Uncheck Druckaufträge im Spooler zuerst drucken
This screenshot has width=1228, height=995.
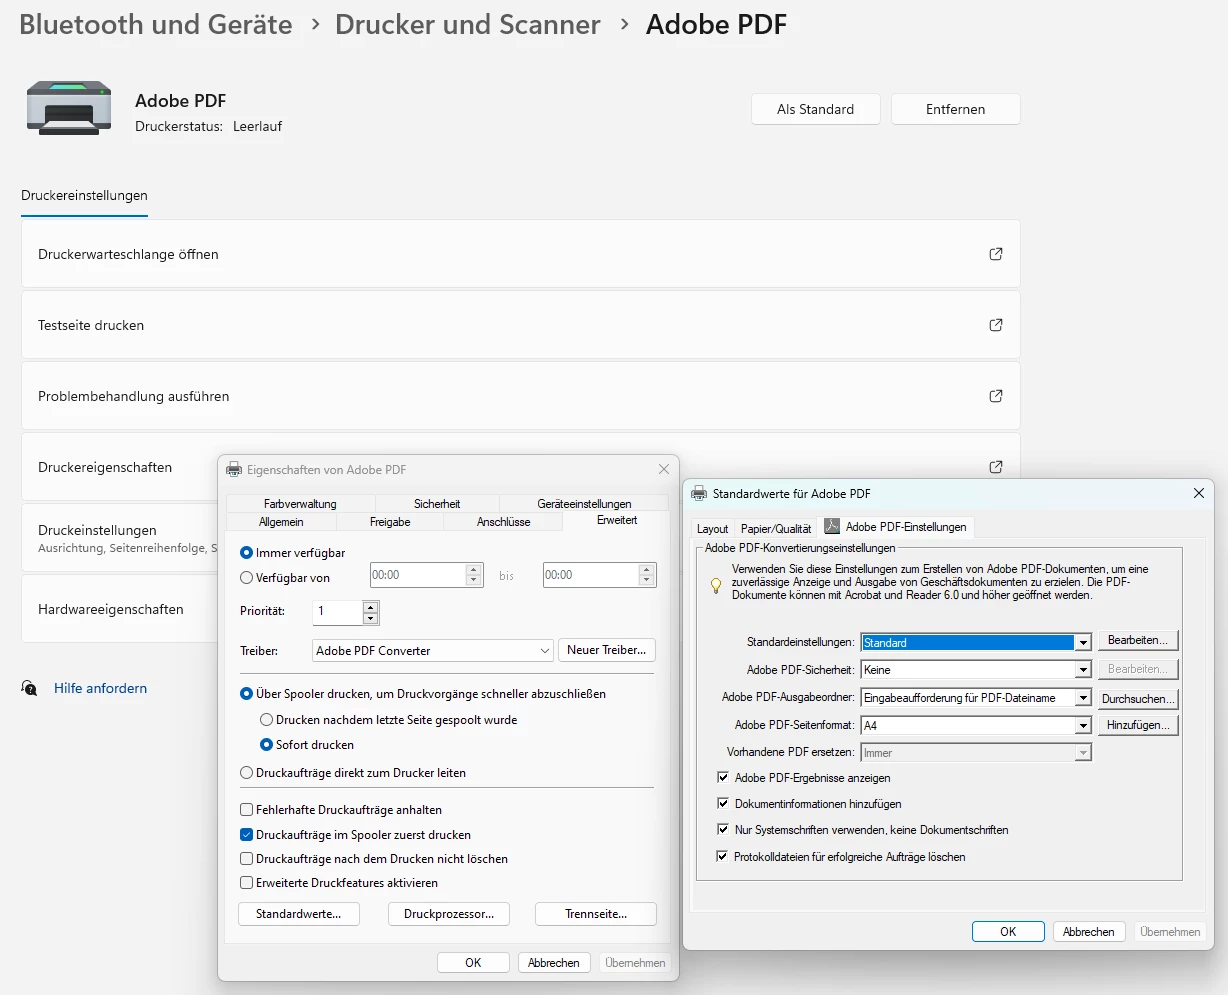point(247,834)
